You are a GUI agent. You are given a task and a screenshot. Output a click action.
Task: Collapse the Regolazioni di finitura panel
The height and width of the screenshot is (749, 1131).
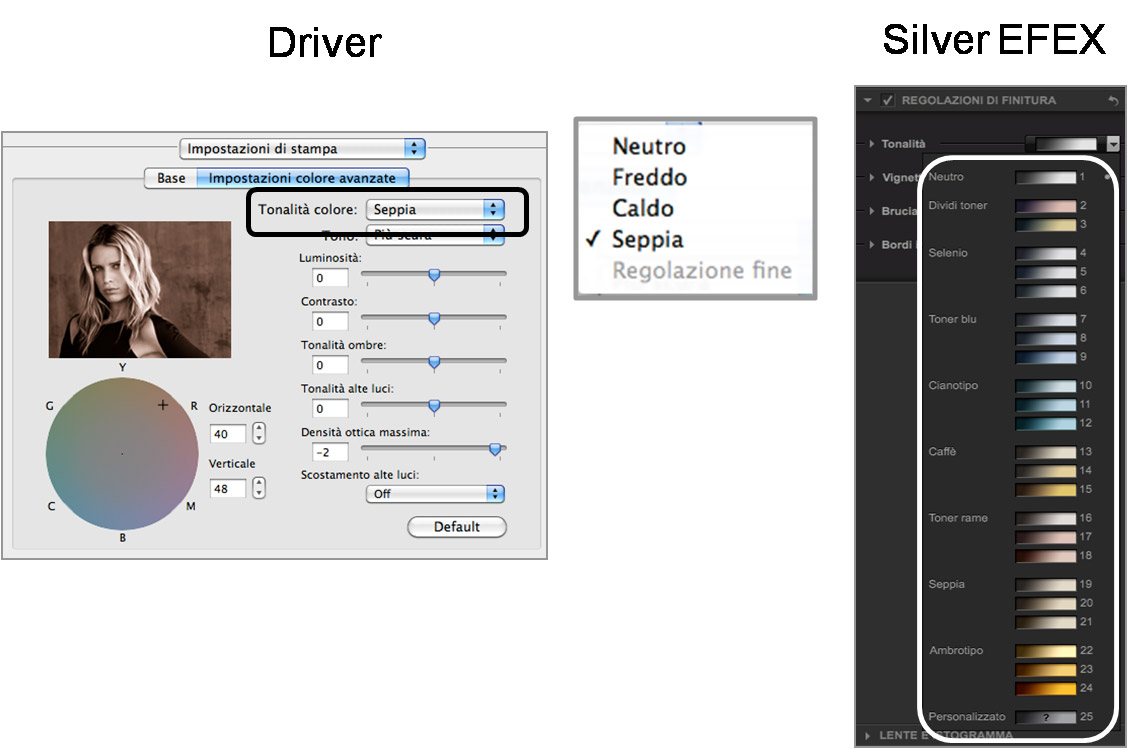click(x=868, y=100)
